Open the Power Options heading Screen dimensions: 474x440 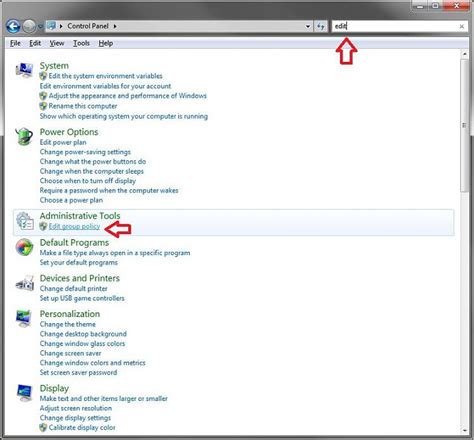click(69, 132)
